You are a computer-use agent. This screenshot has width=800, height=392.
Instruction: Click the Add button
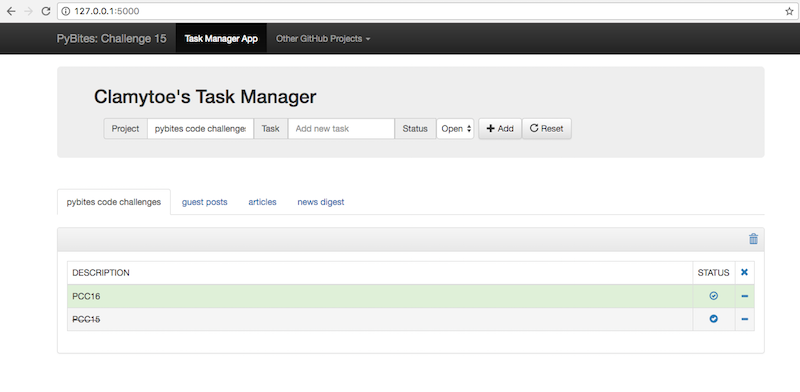500,129
